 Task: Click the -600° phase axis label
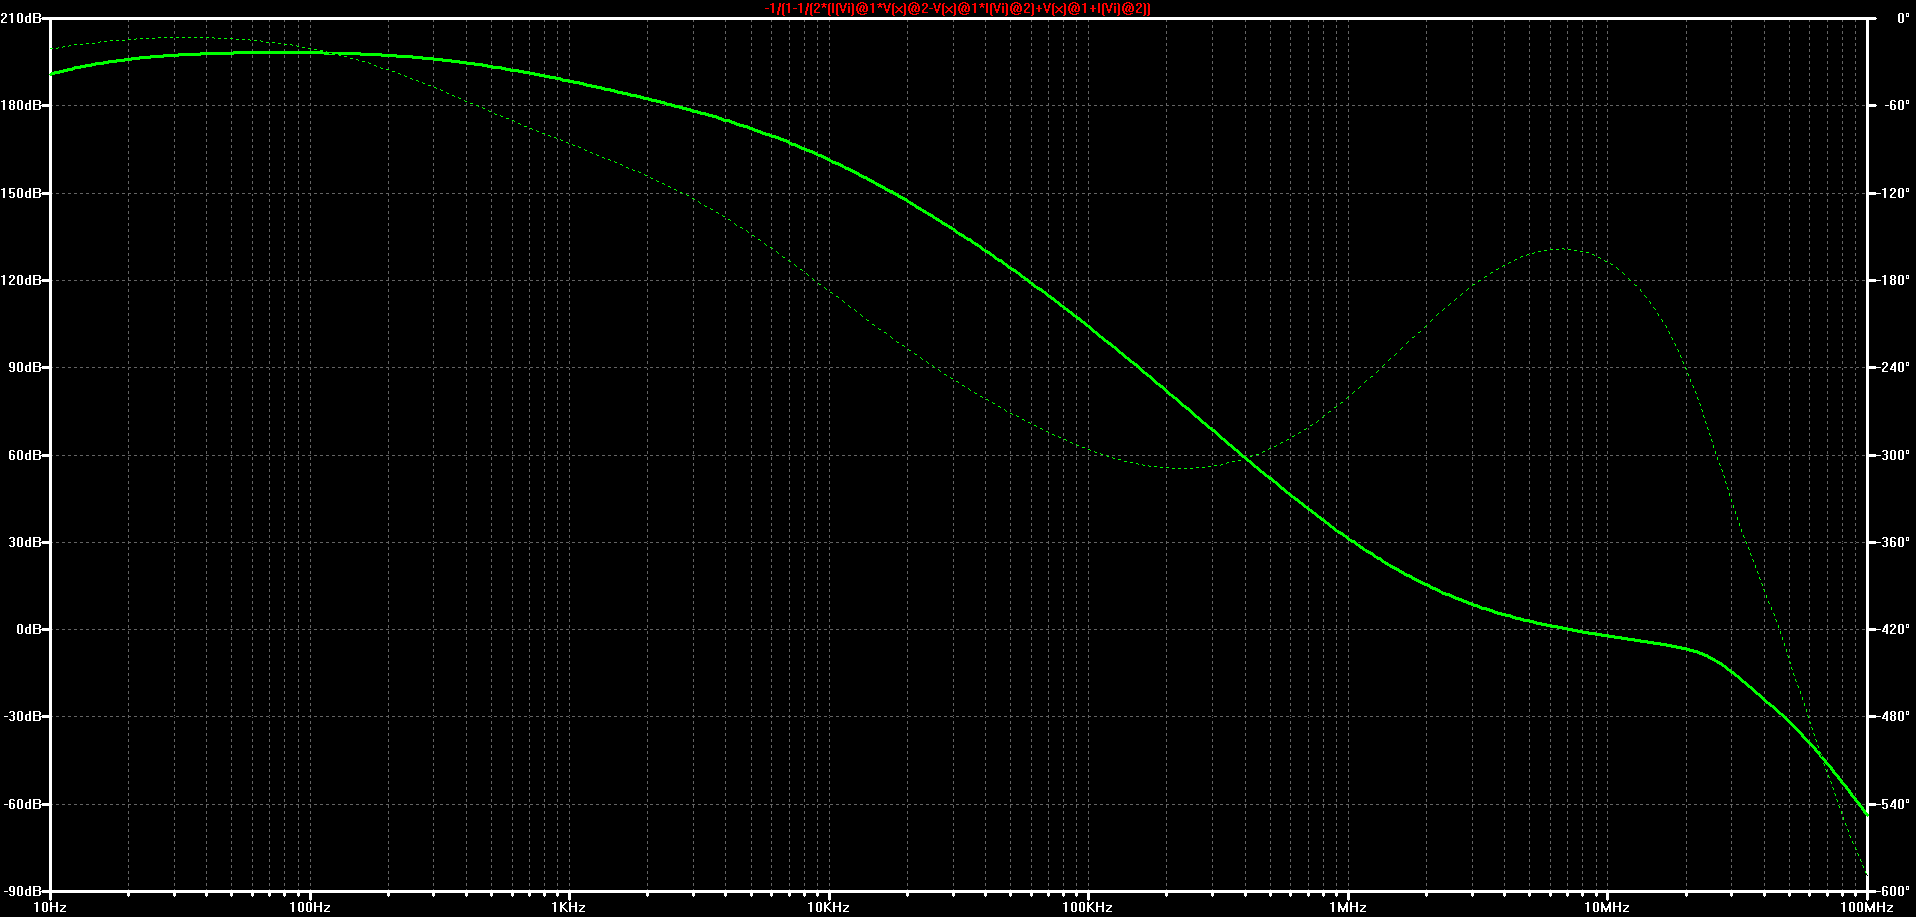coord(1893,891)
